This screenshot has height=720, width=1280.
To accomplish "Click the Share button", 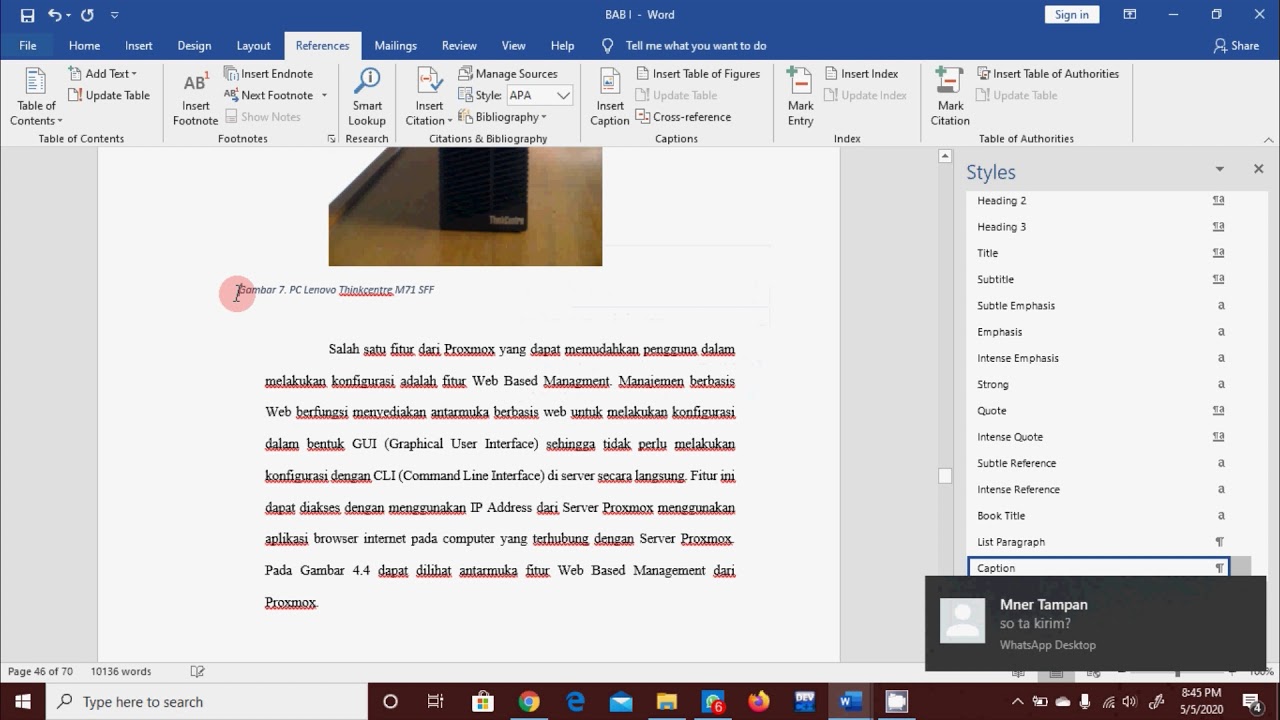I will pyautogui.click(x=1236, y=45).
